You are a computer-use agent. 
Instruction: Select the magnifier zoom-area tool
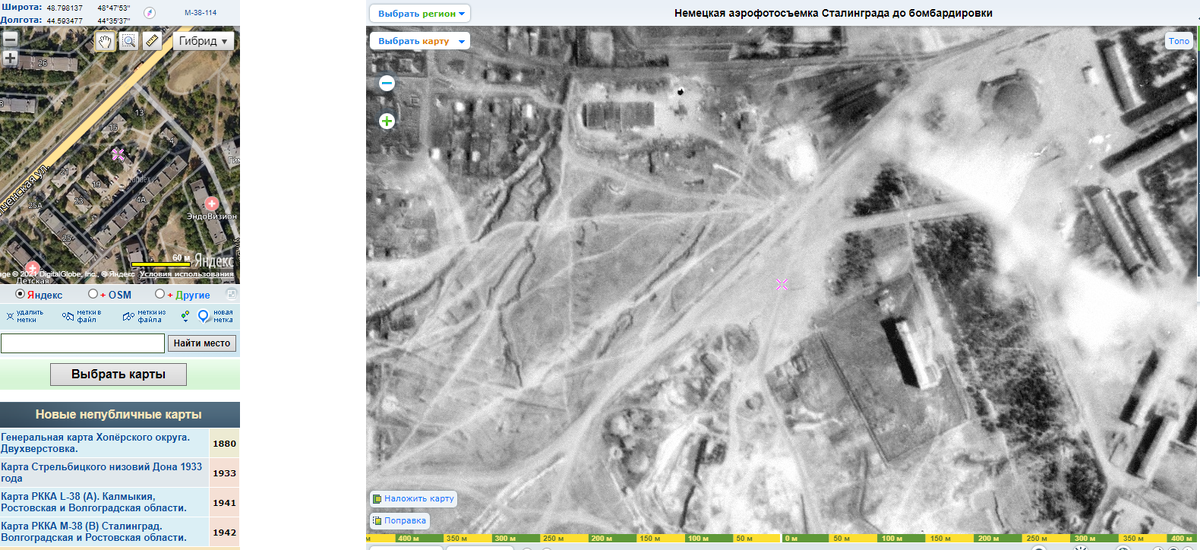tap(129, 41)
